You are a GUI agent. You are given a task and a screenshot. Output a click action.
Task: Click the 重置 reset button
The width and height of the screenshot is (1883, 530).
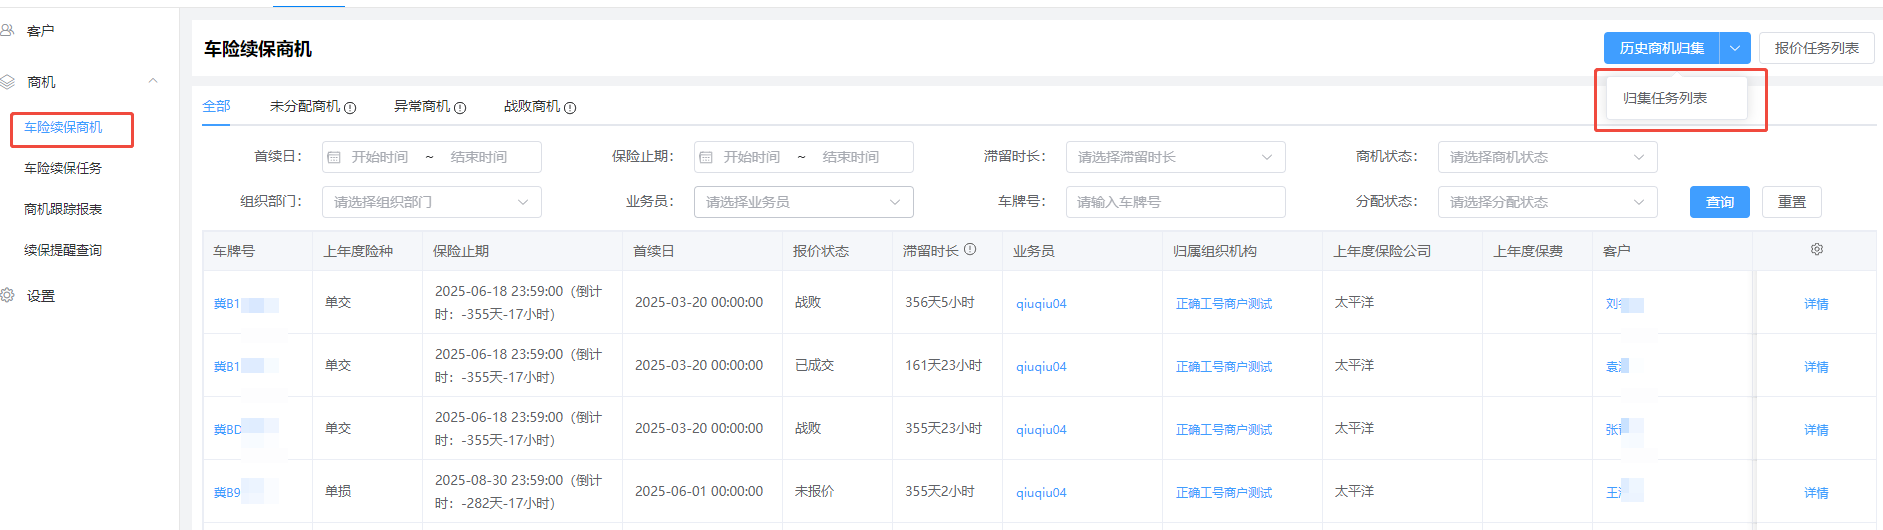[x=1792, y=202]
